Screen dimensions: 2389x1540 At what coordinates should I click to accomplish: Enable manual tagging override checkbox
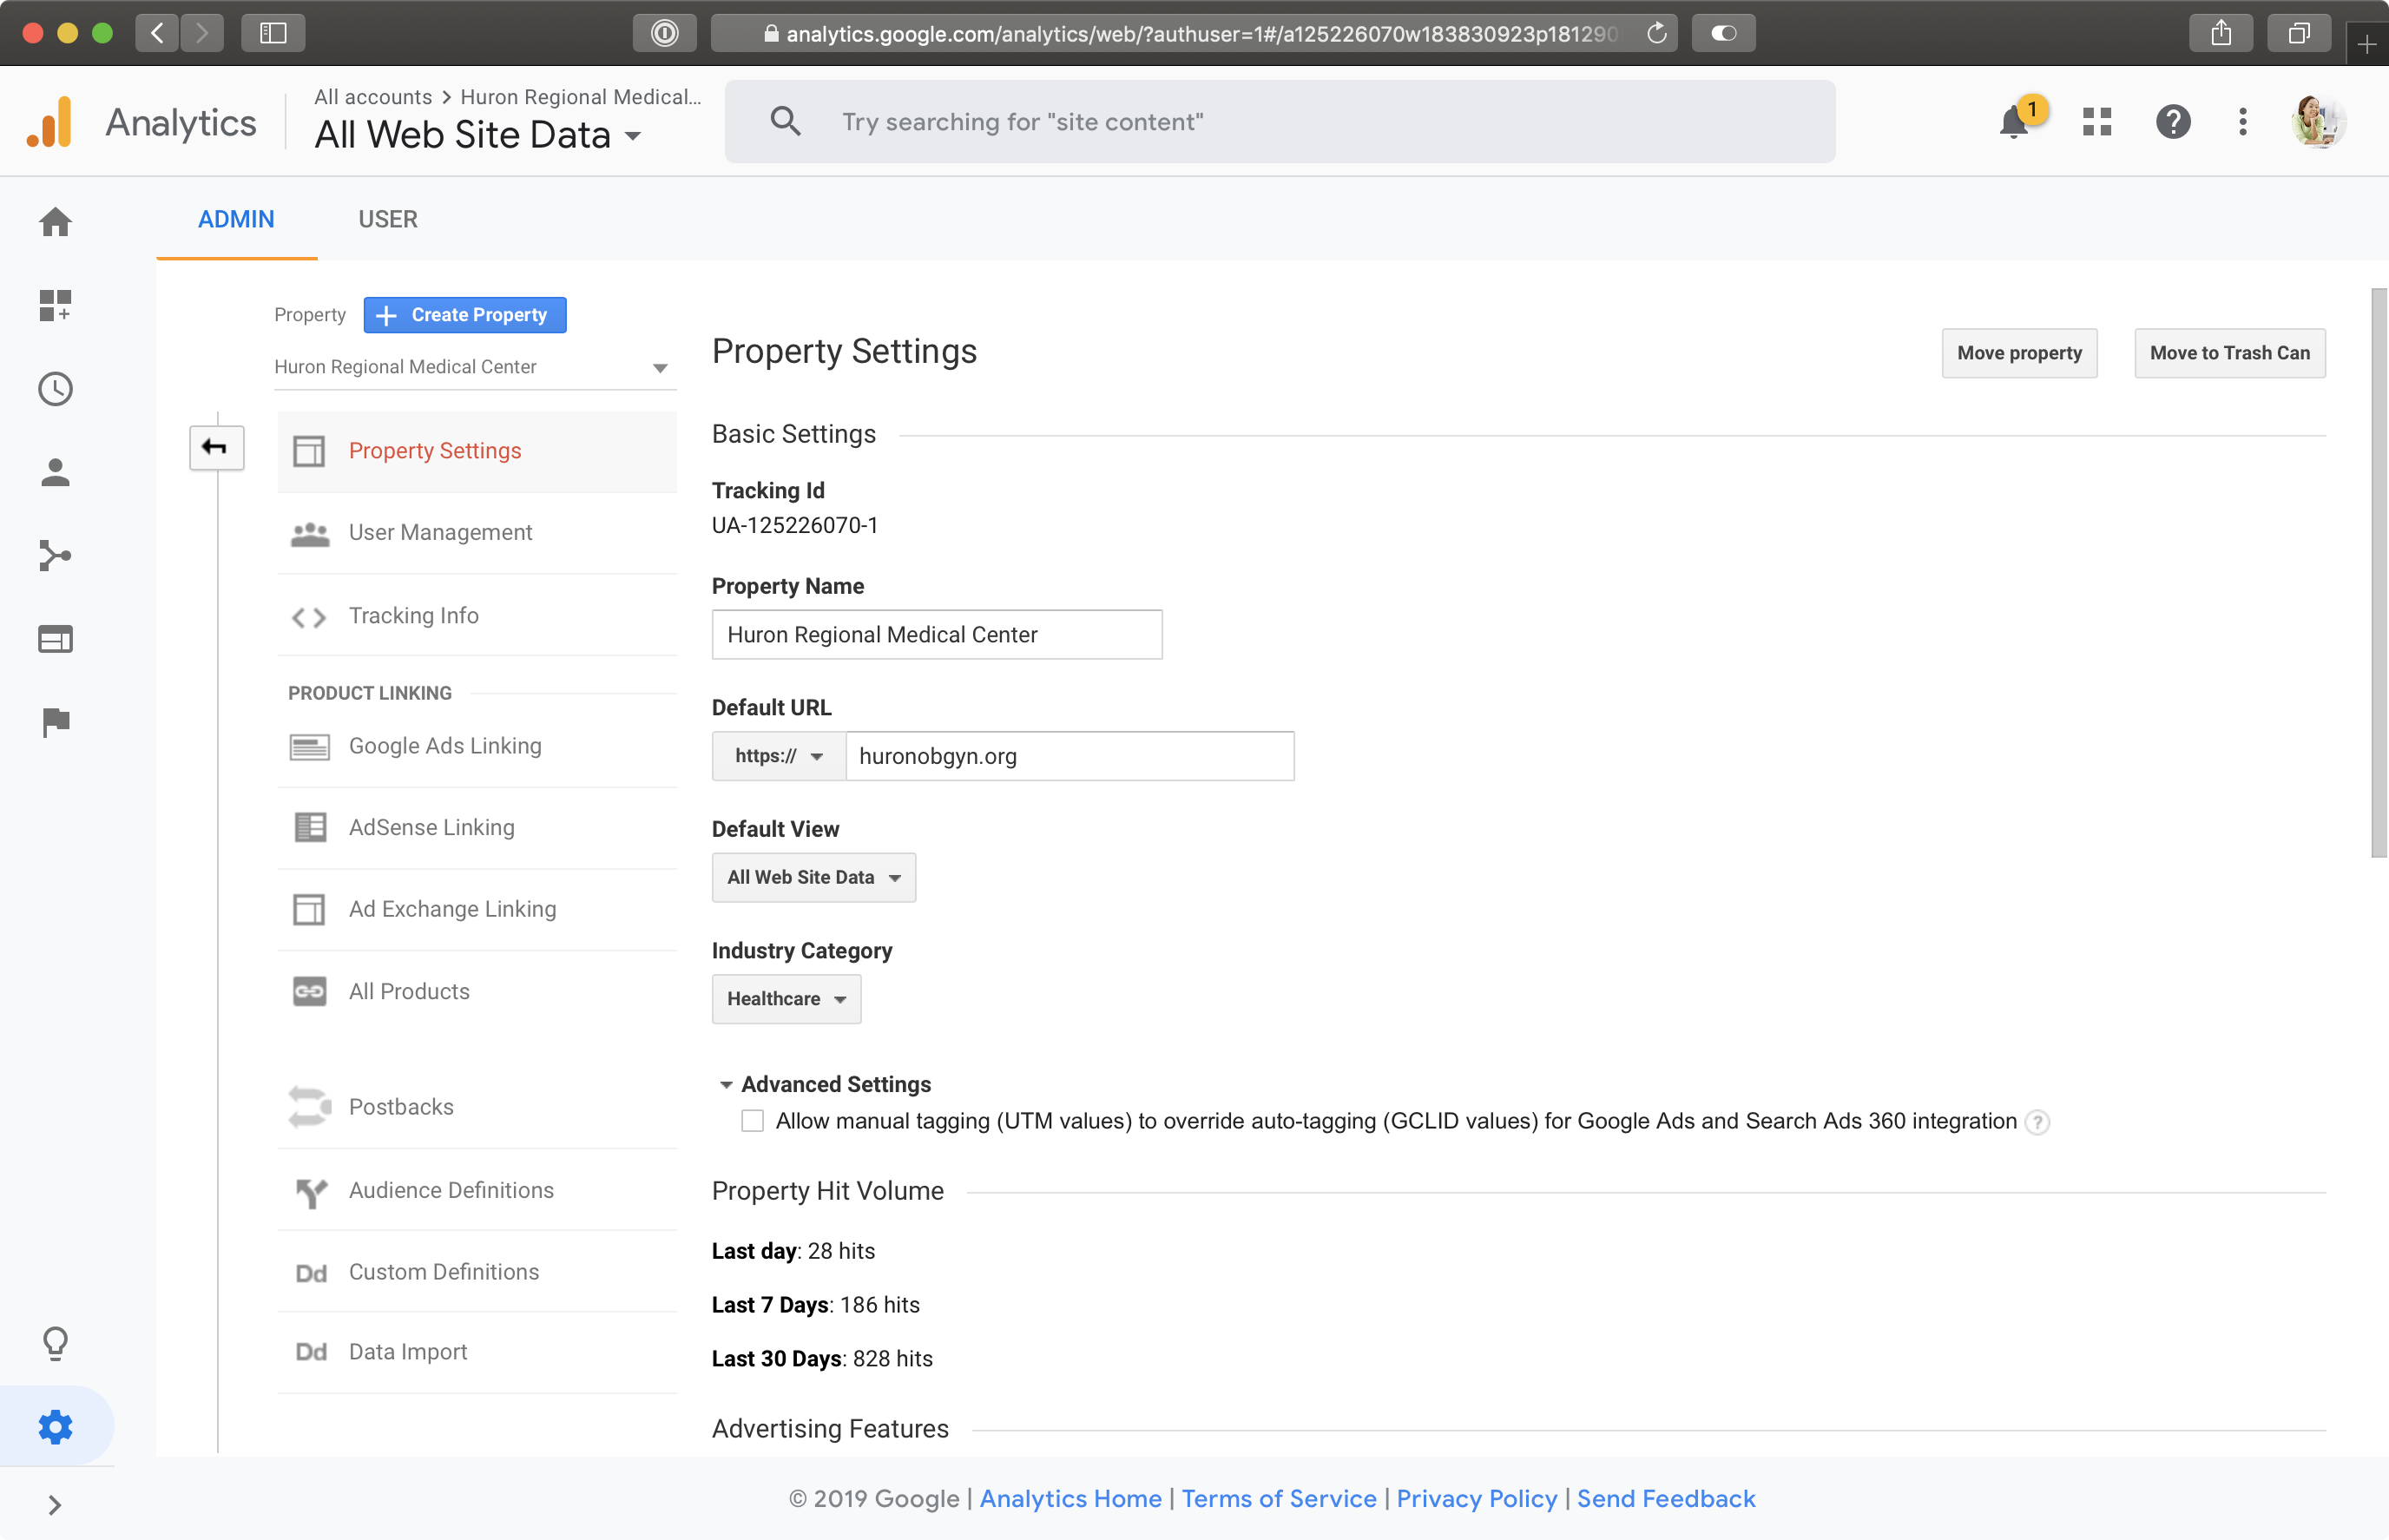(752, 1121)
